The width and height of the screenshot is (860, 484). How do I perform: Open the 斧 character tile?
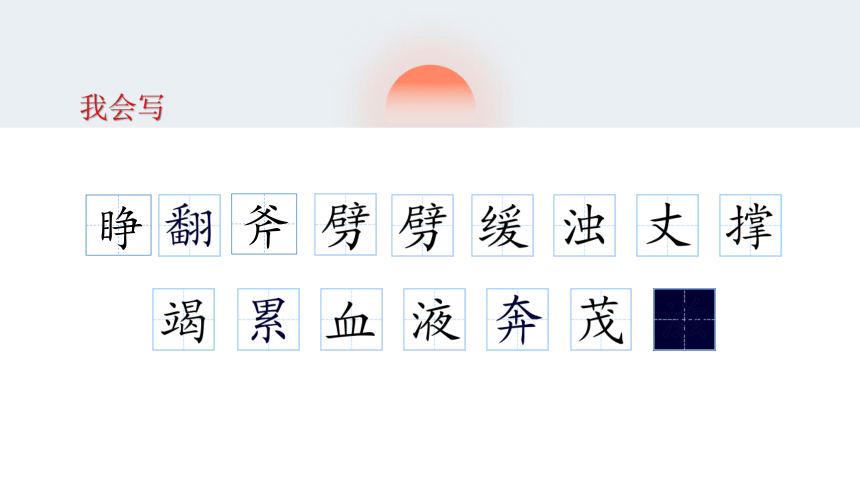(x=264, y=224)
